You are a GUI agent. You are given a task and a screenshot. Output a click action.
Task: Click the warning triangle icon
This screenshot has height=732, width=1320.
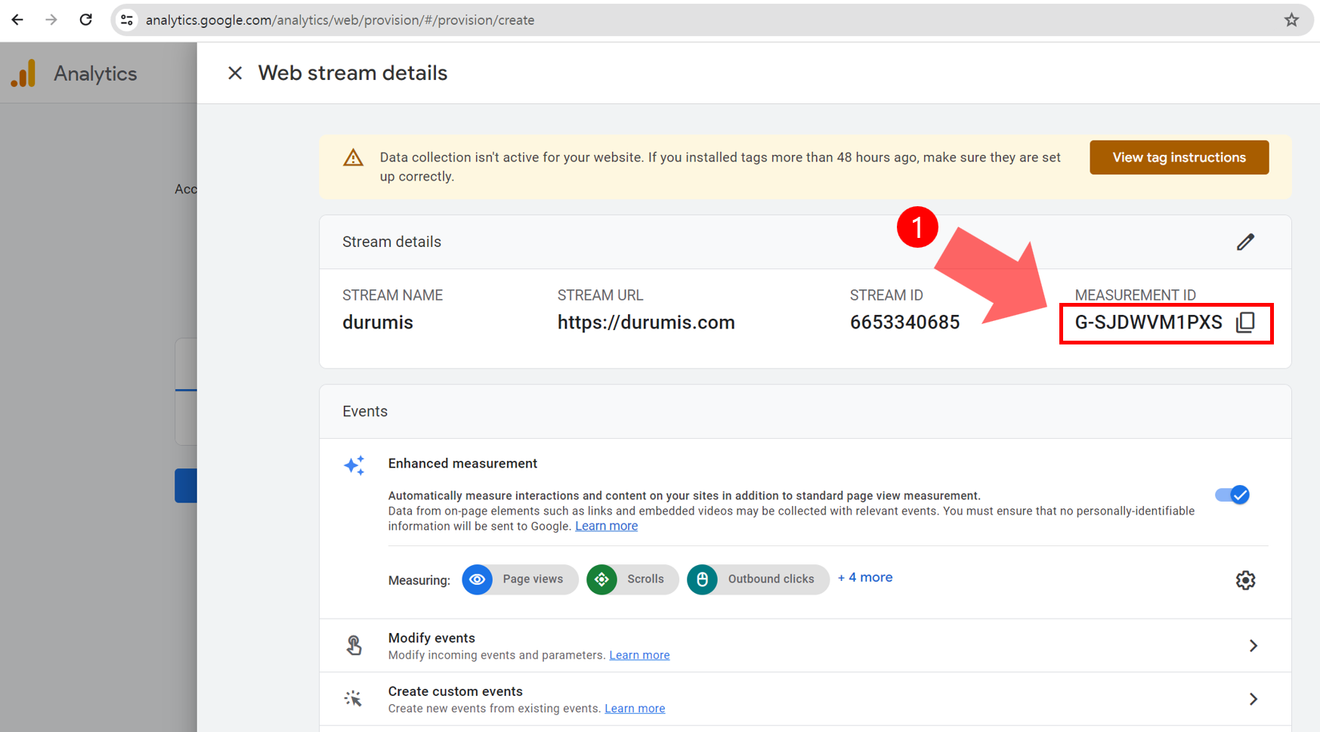point(353,158)
